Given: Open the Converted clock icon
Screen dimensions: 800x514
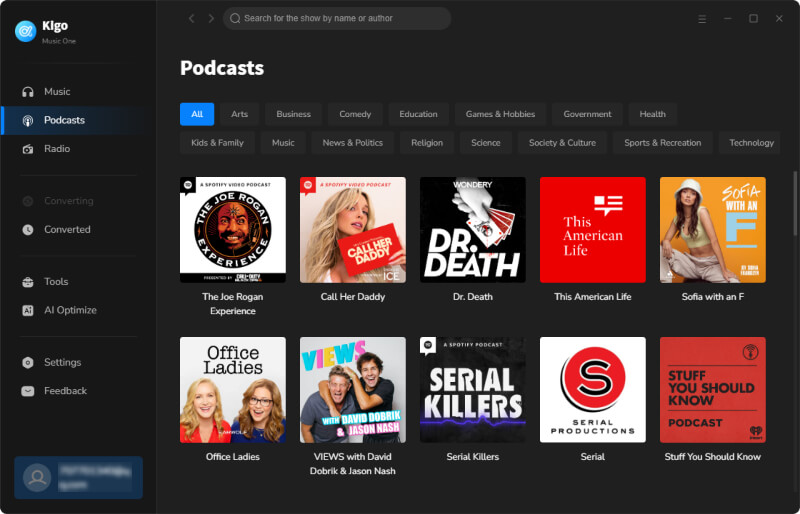Looking at the screenshot, I should [28, 230].
